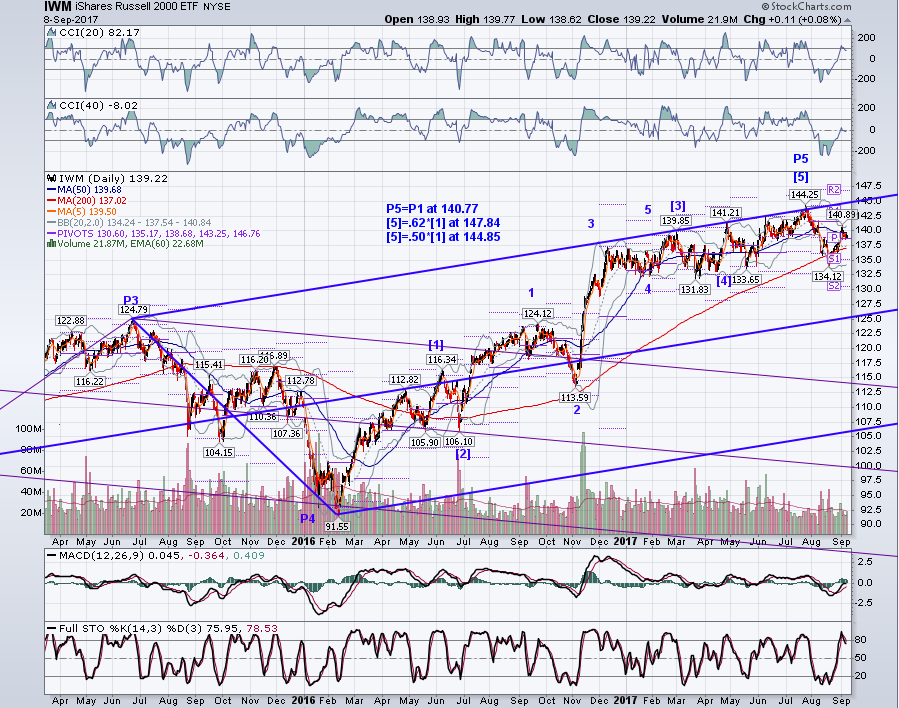Click the '[5]=.50*[1] at 144.85' annotation
Screen dimensions: 899x708
pos(443,237)
